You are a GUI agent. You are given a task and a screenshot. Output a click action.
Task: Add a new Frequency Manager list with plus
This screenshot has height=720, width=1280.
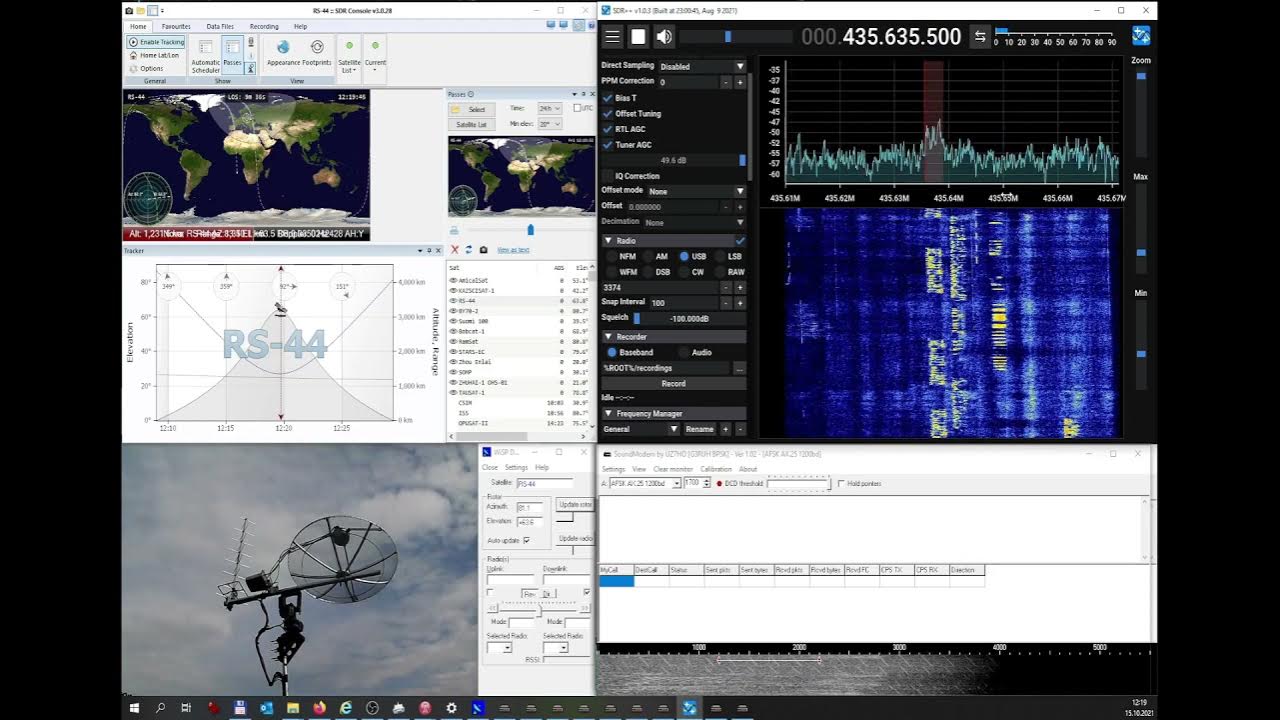click(727, 429)
